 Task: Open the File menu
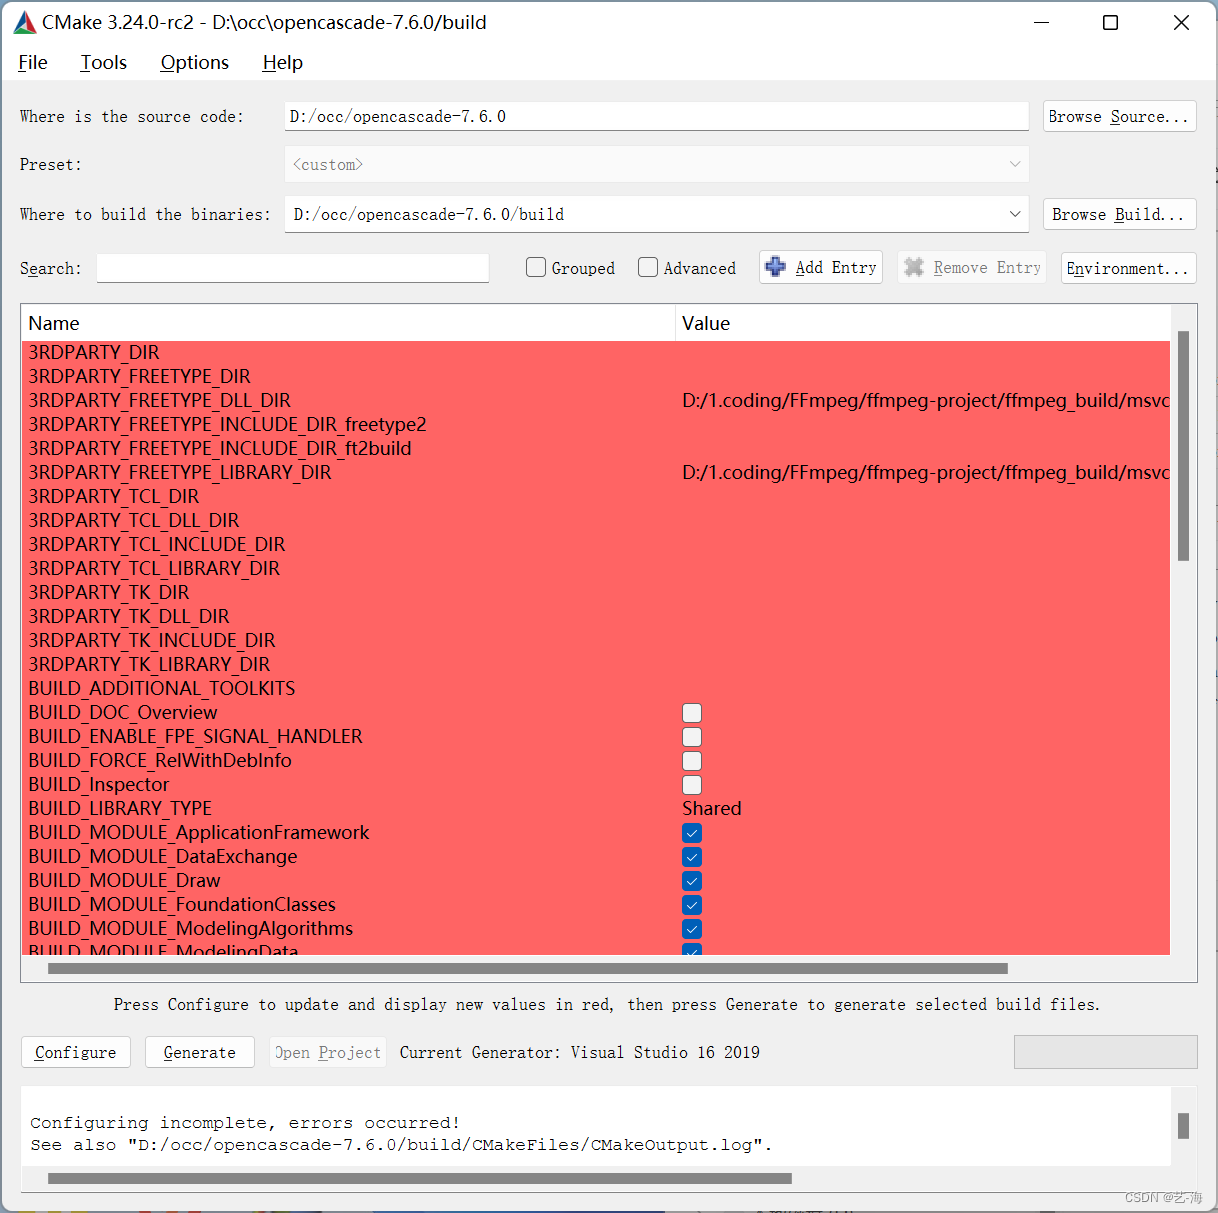pos(33,62)
